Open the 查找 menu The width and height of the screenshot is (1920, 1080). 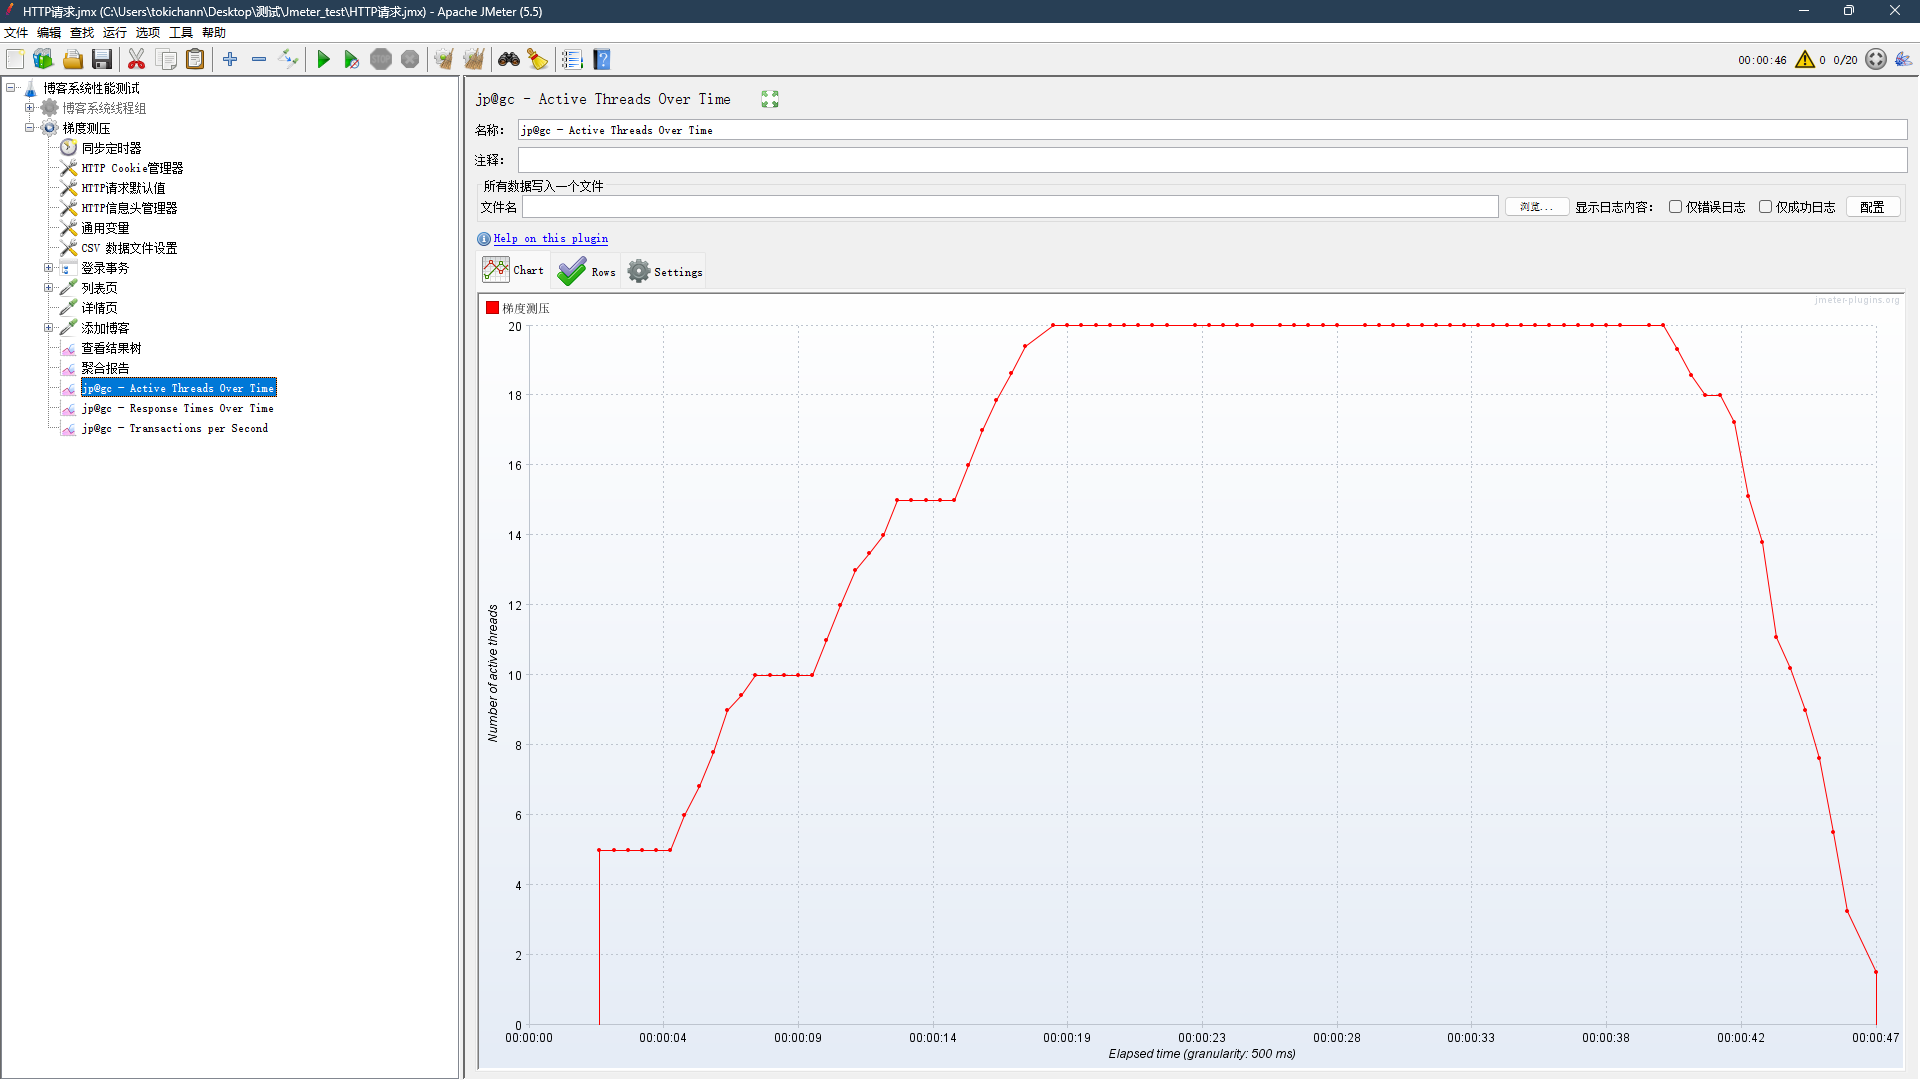[82, 33]
